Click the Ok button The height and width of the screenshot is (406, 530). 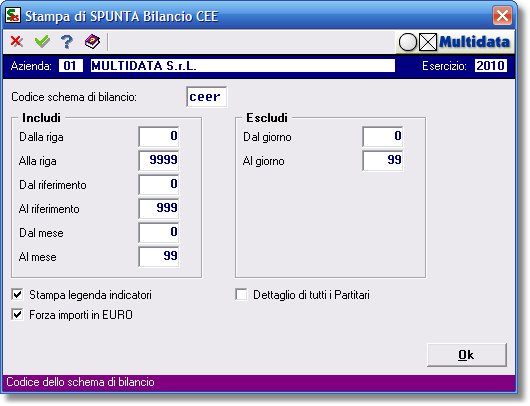tap(467, 355)
